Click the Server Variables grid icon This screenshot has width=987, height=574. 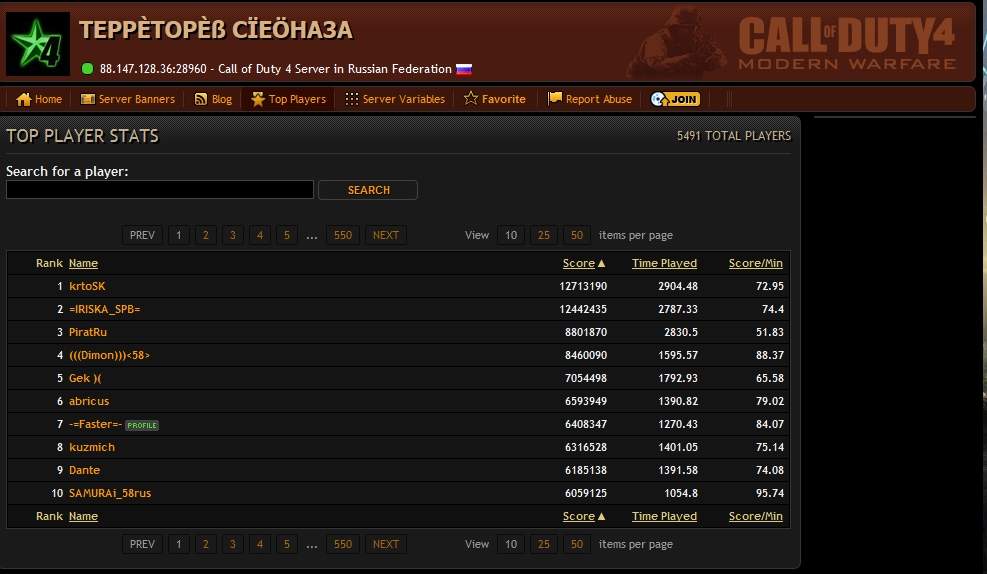click(x=352, y=99)
